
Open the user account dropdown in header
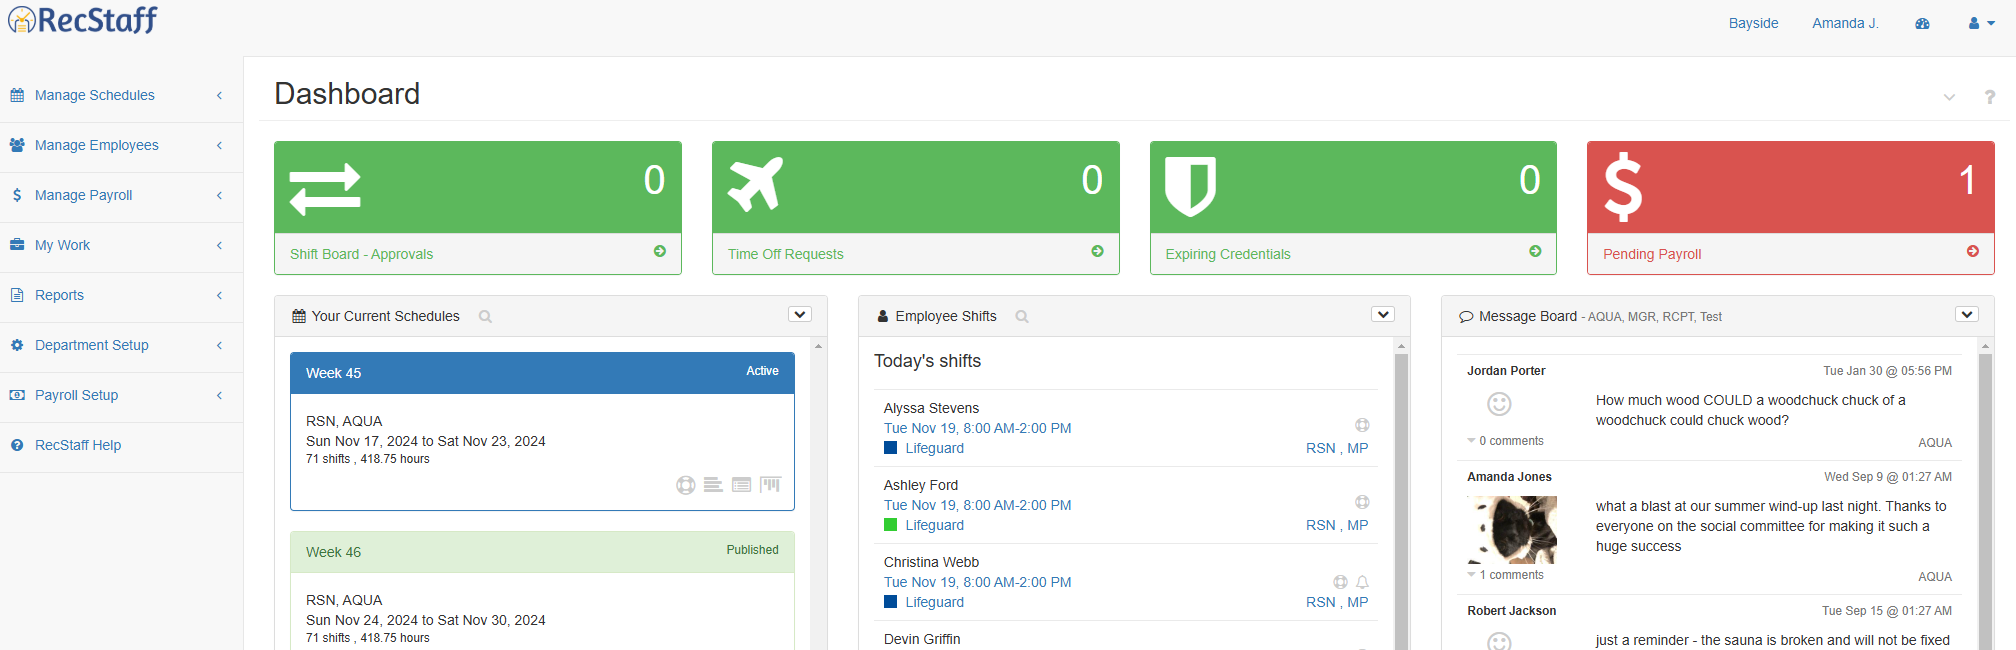point(1981,23)
